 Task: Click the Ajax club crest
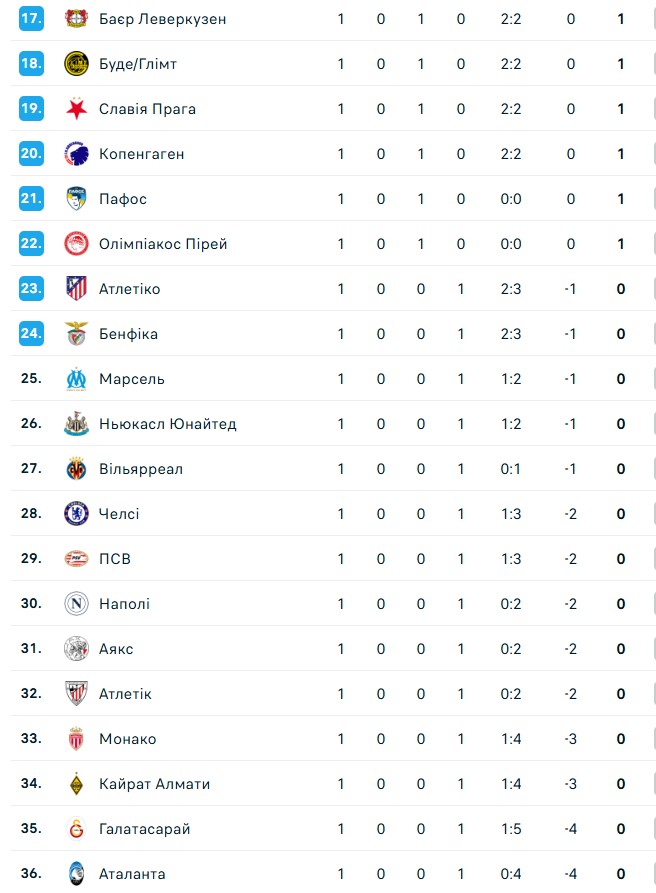click(76, 649)
